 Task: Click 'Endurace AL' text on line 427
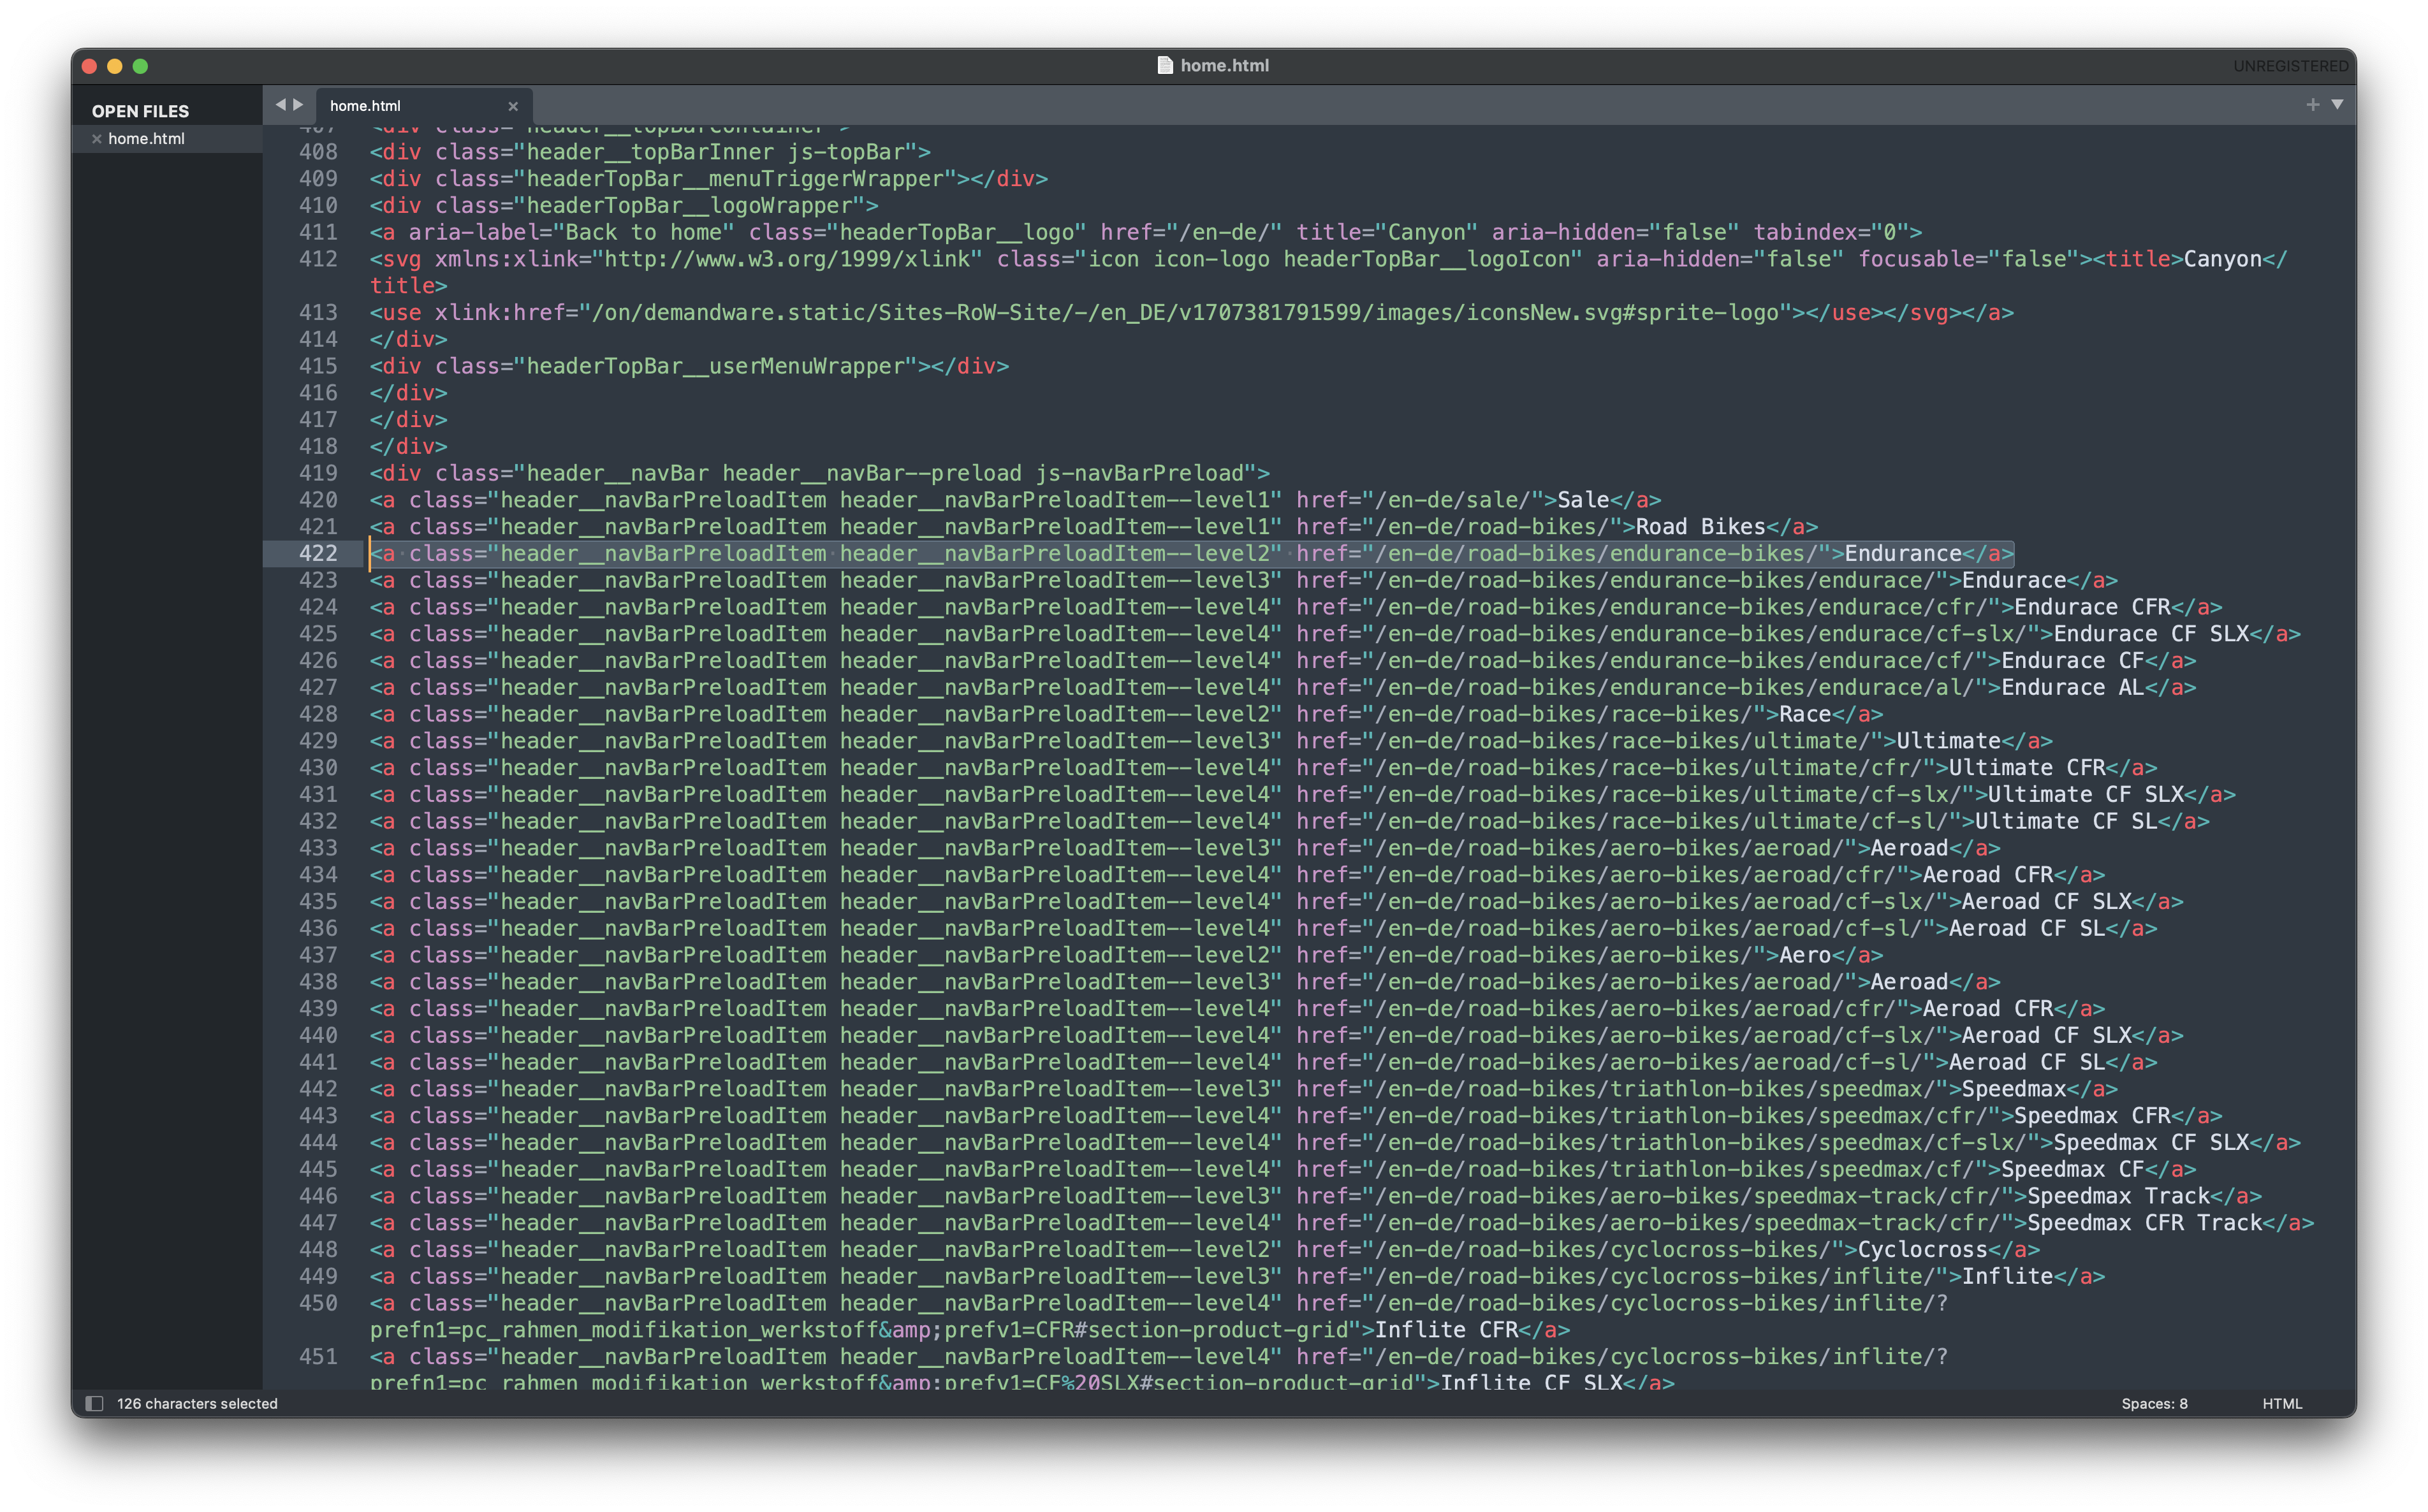(x=2073, y=688)
